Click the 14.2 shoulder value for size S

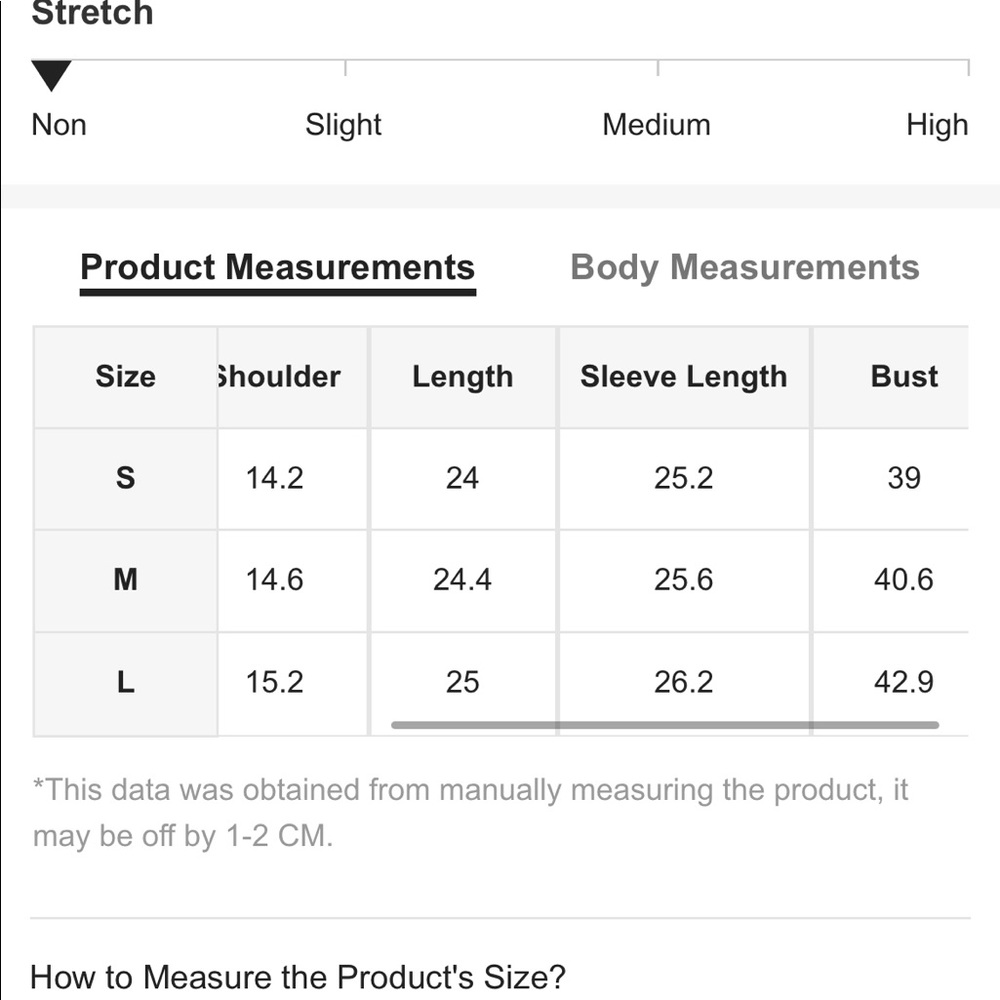275,478
